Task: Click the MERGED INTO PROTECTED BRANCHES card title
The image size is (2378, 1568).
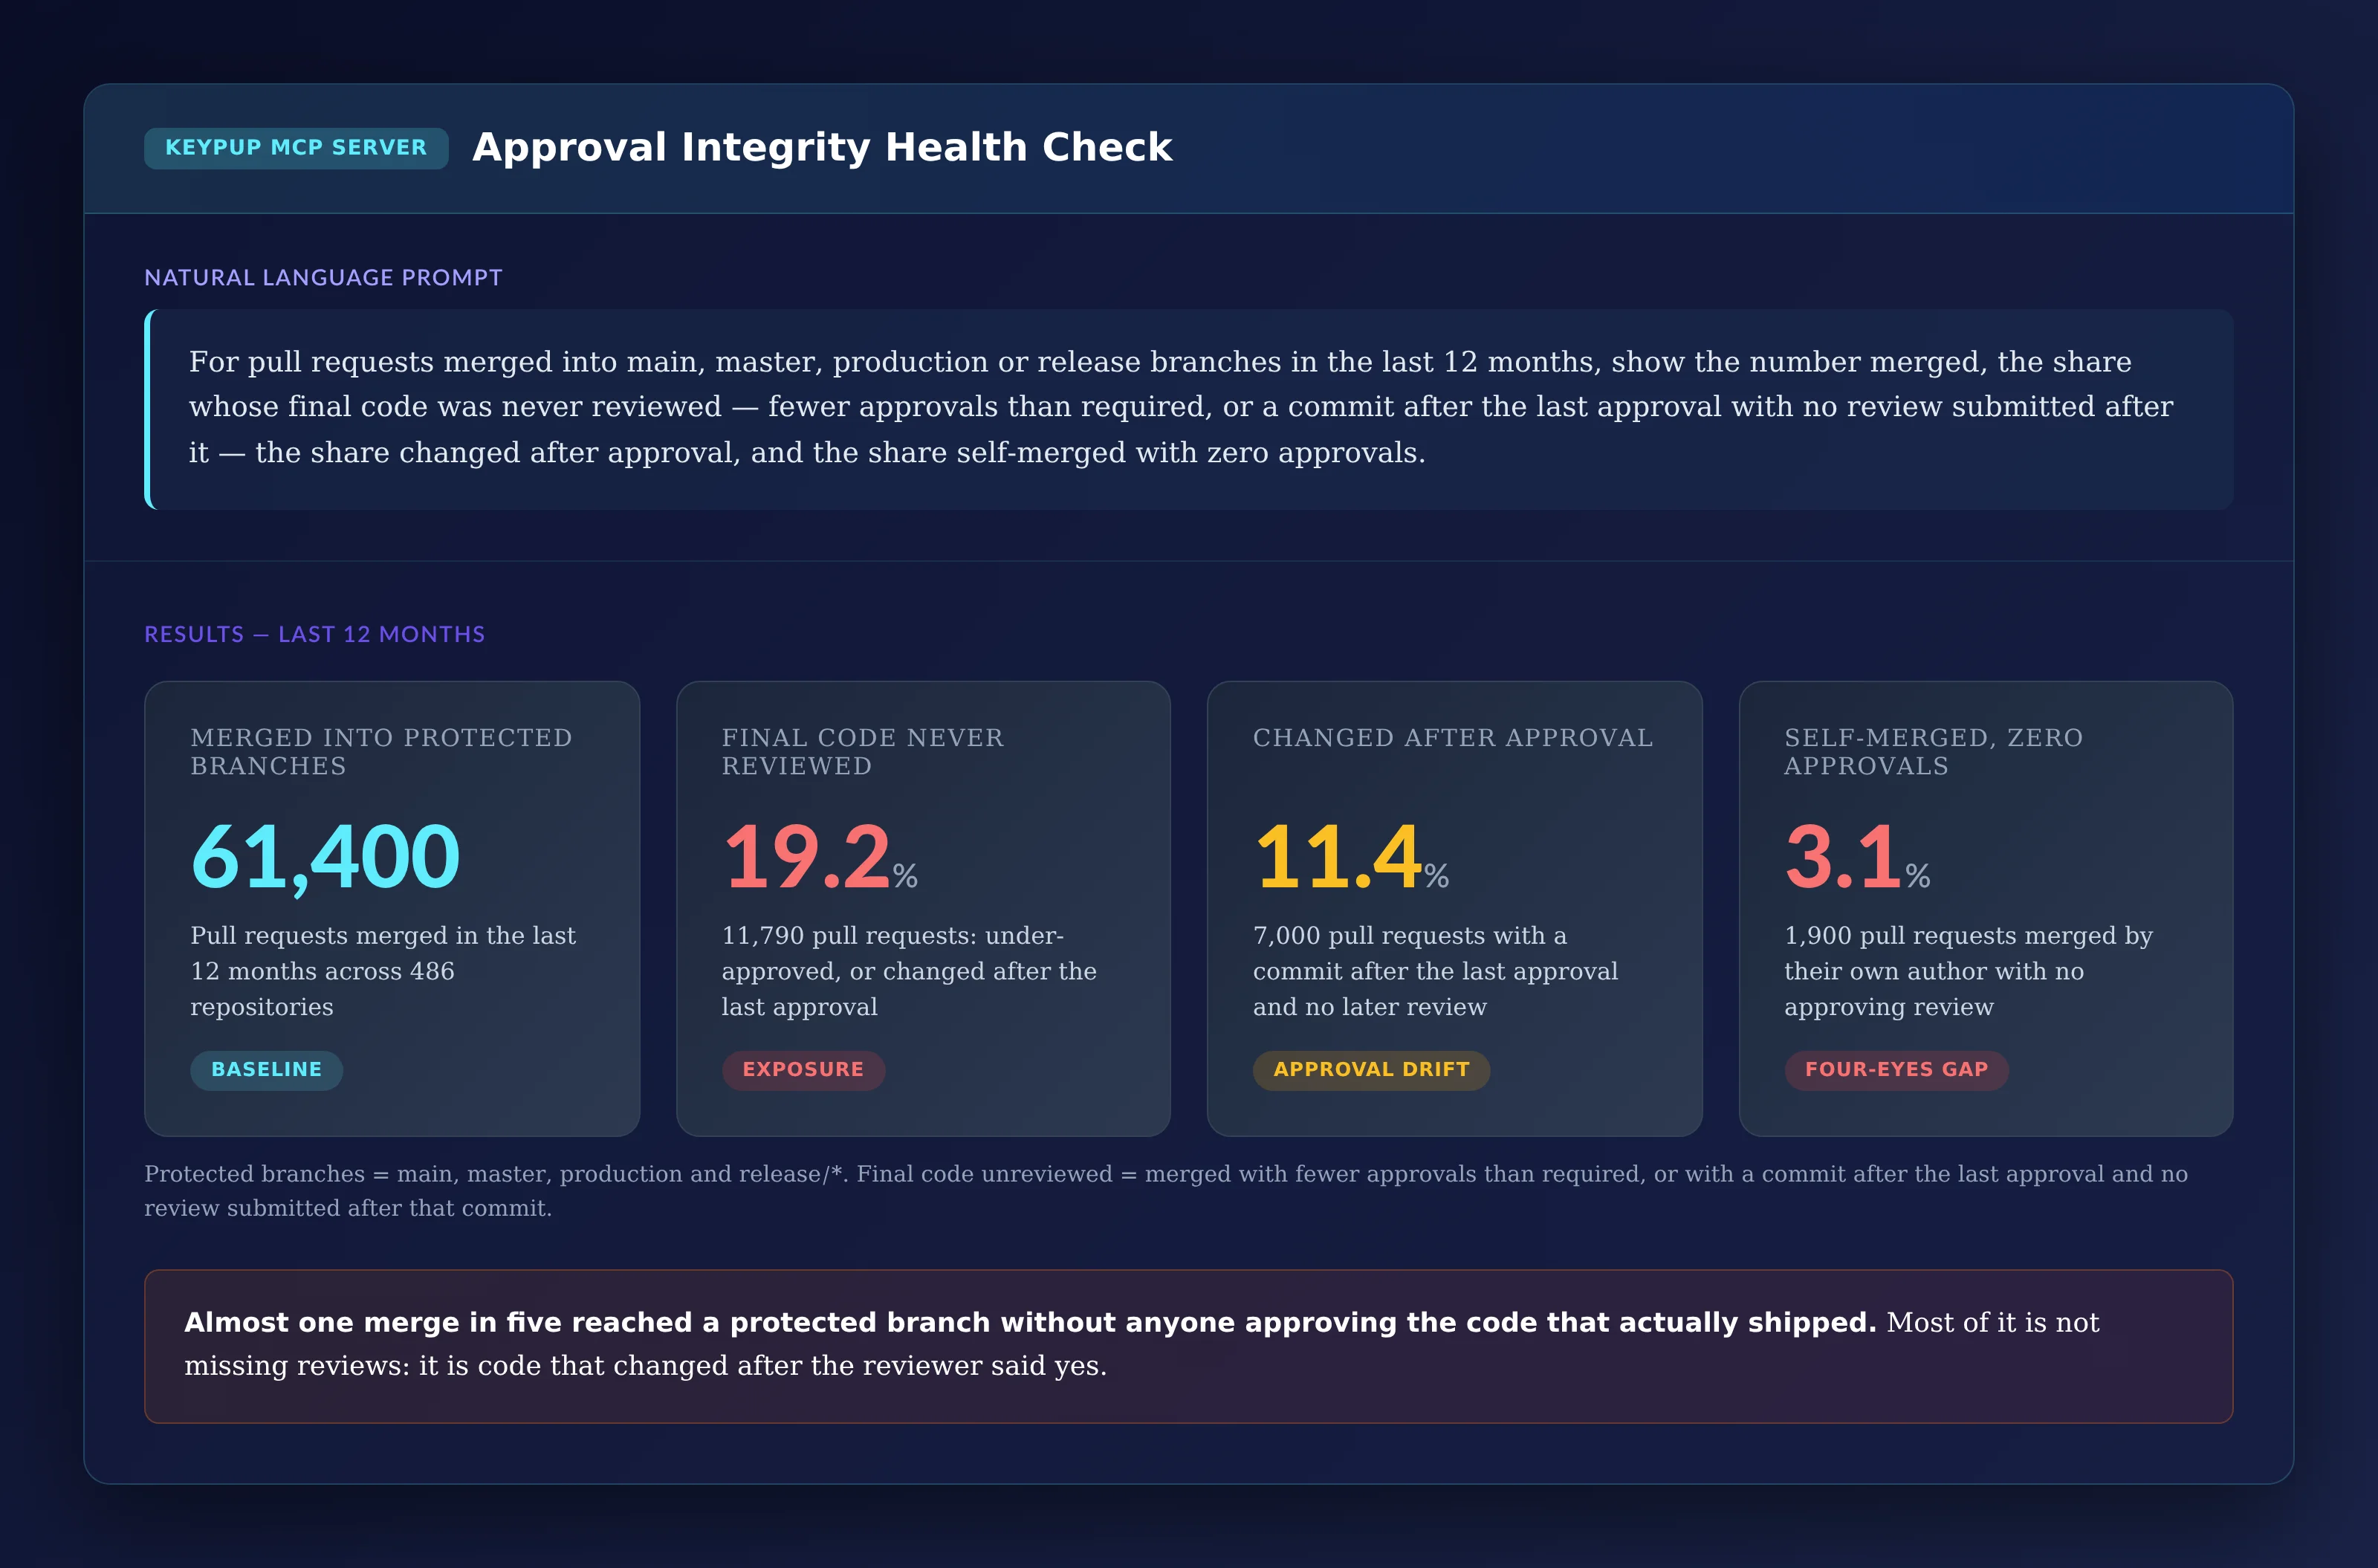Action: tap(381, 751)
